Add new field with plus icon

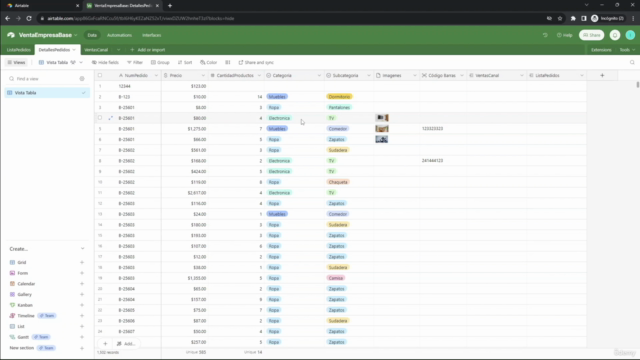(602, 76)
